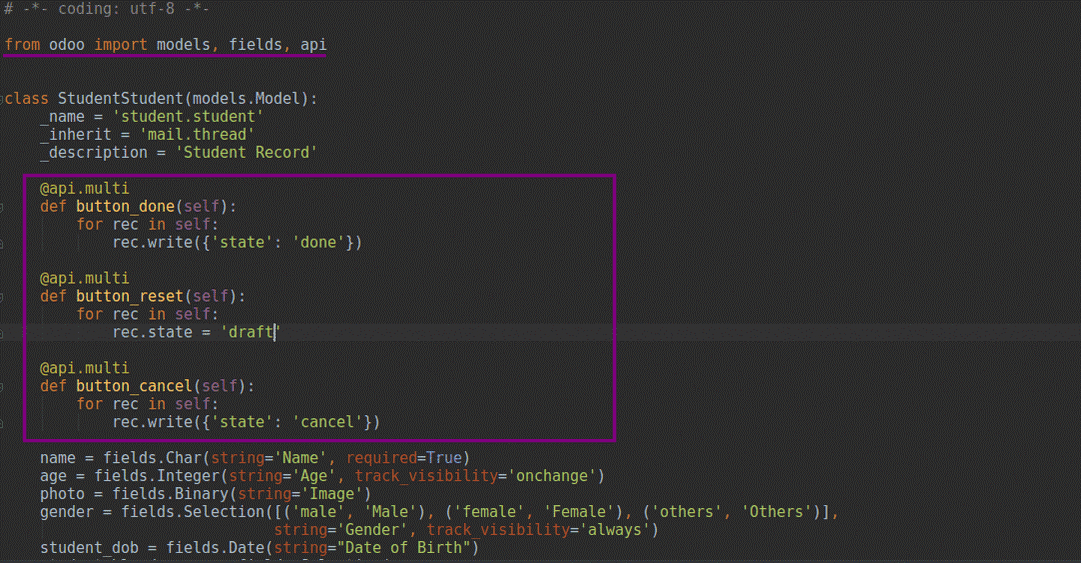The image size is (1081, 563).
Task: Click 'fields.Char' in the name field
Action: coord(152,458)
